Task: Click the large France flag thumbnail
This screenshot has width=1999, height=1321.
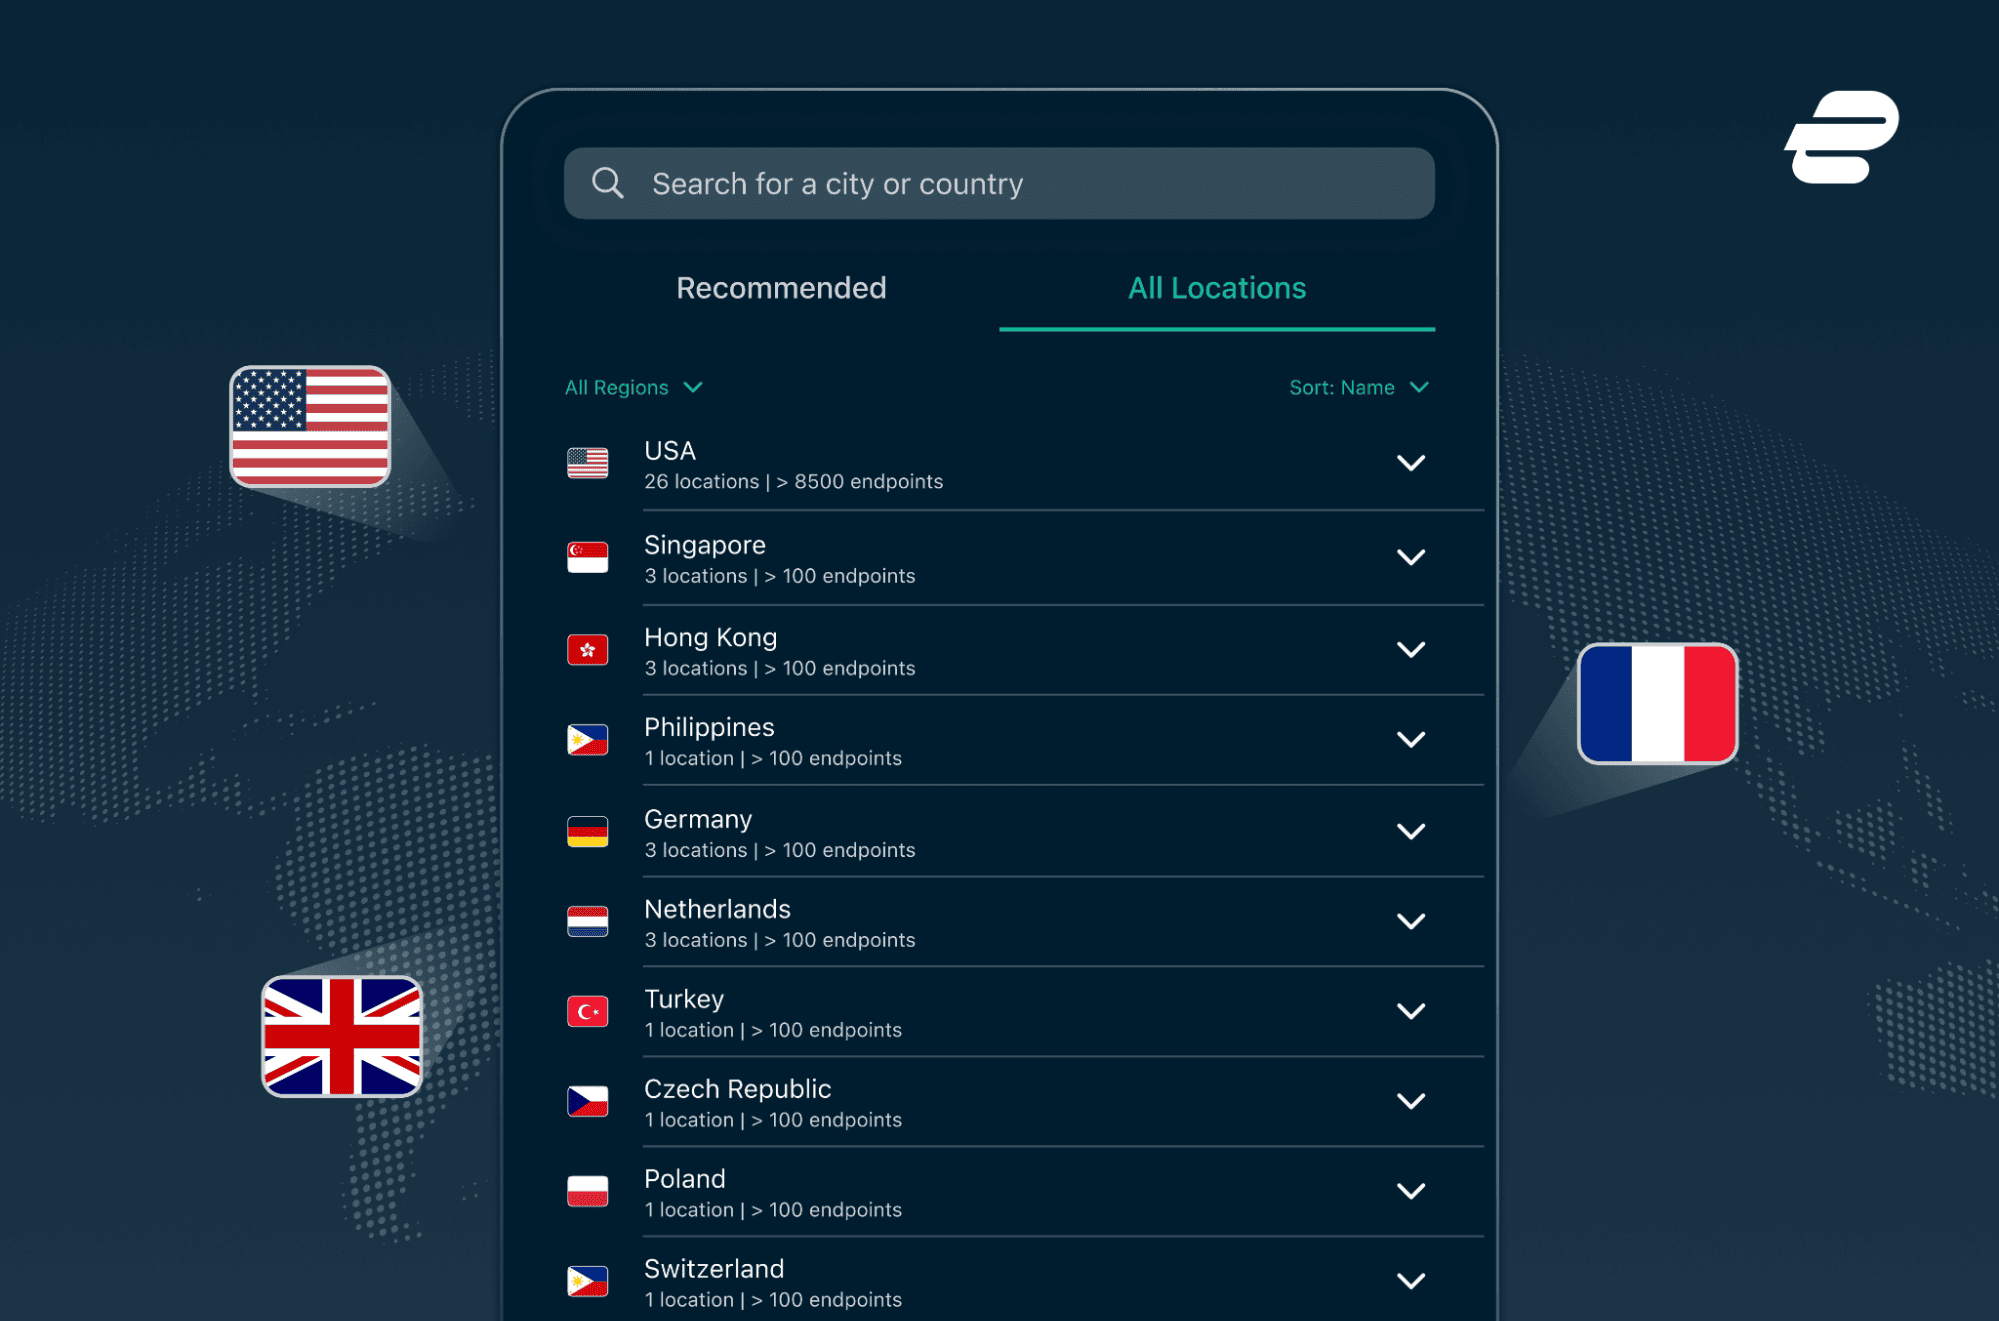Action: 1657,704
